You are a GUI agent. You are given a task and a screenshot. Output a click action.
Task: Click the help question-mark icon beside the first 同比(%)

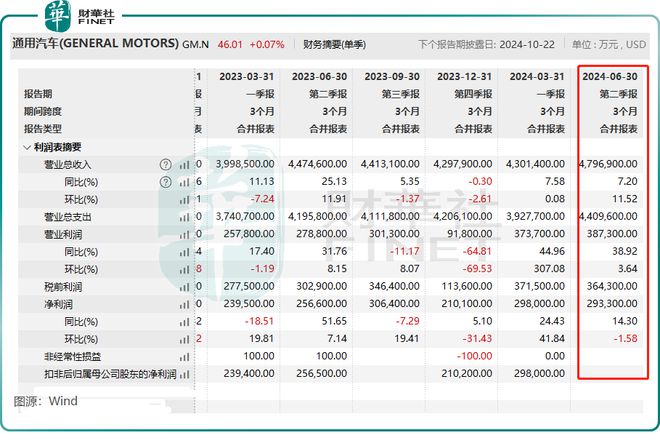tap(166, 182)
